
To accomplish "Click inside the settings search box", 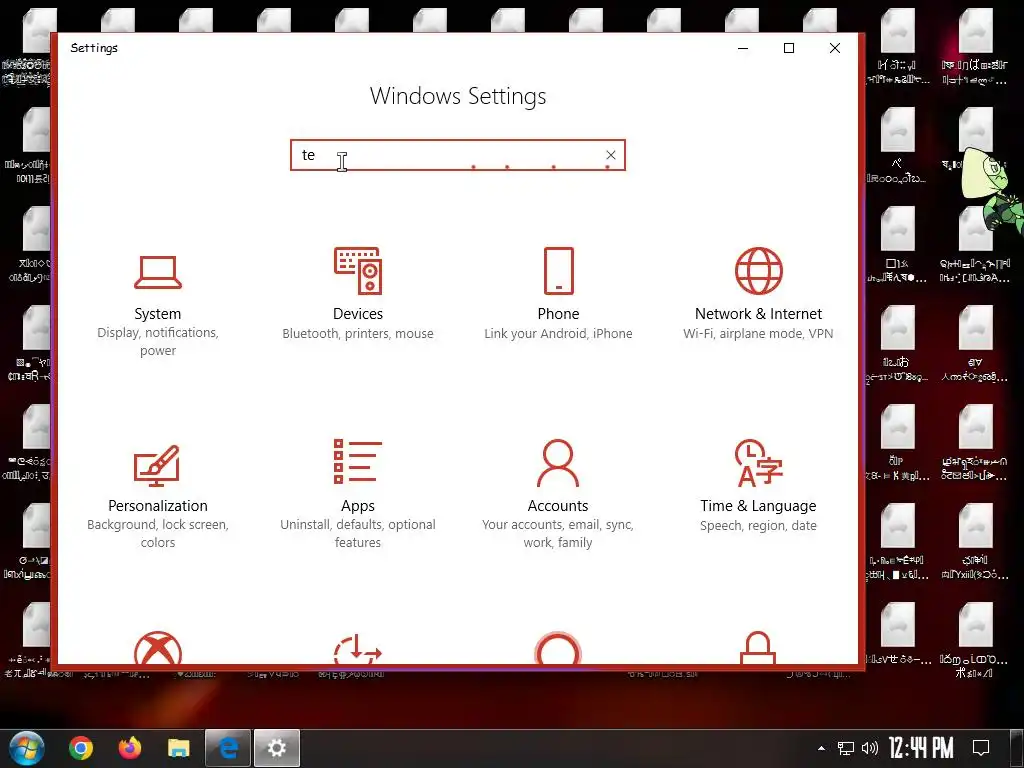I will (x=457, y=155).
